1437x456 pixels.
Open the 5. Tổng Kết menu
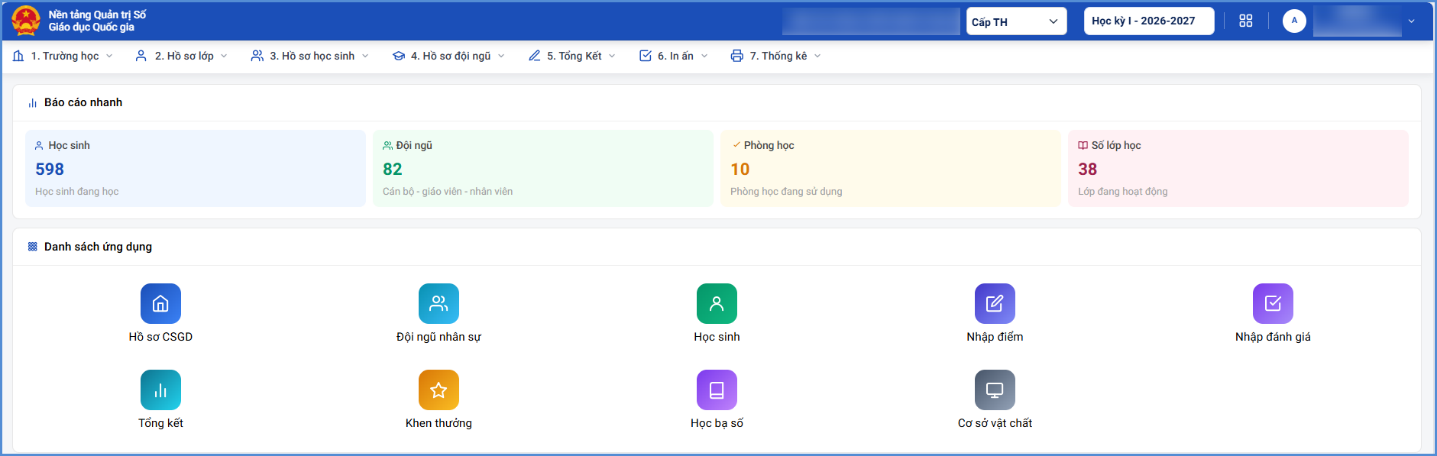click(573, 56)
